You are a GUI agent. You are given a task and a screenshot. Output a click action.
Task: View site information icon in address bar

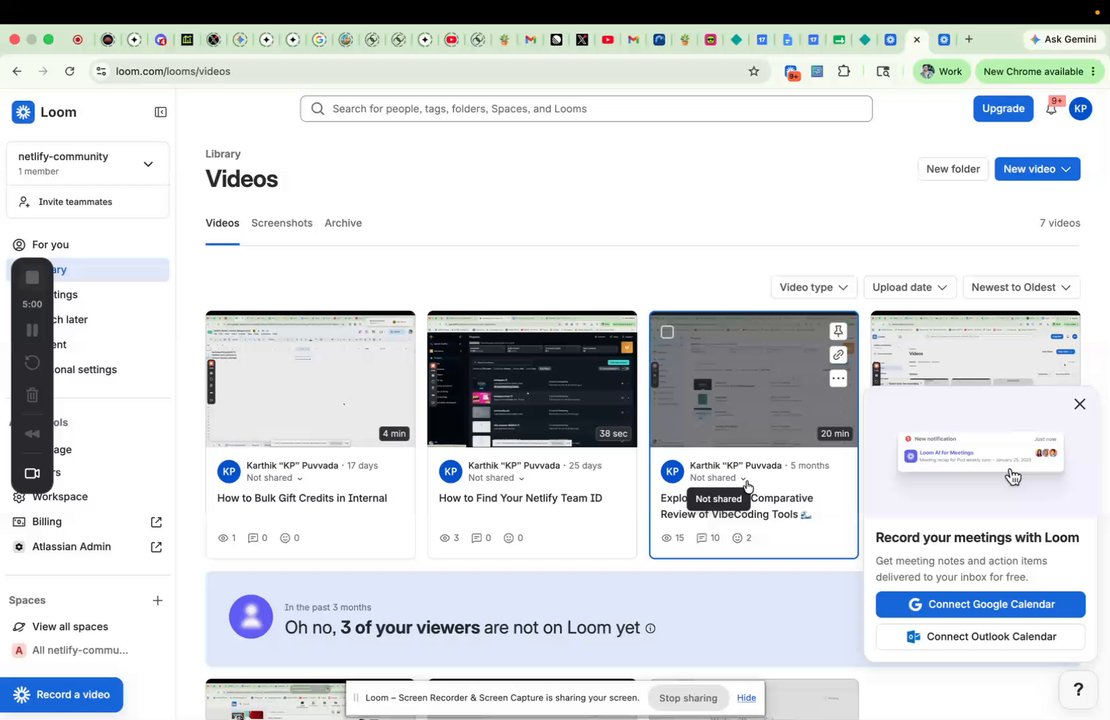coord(101,71)
